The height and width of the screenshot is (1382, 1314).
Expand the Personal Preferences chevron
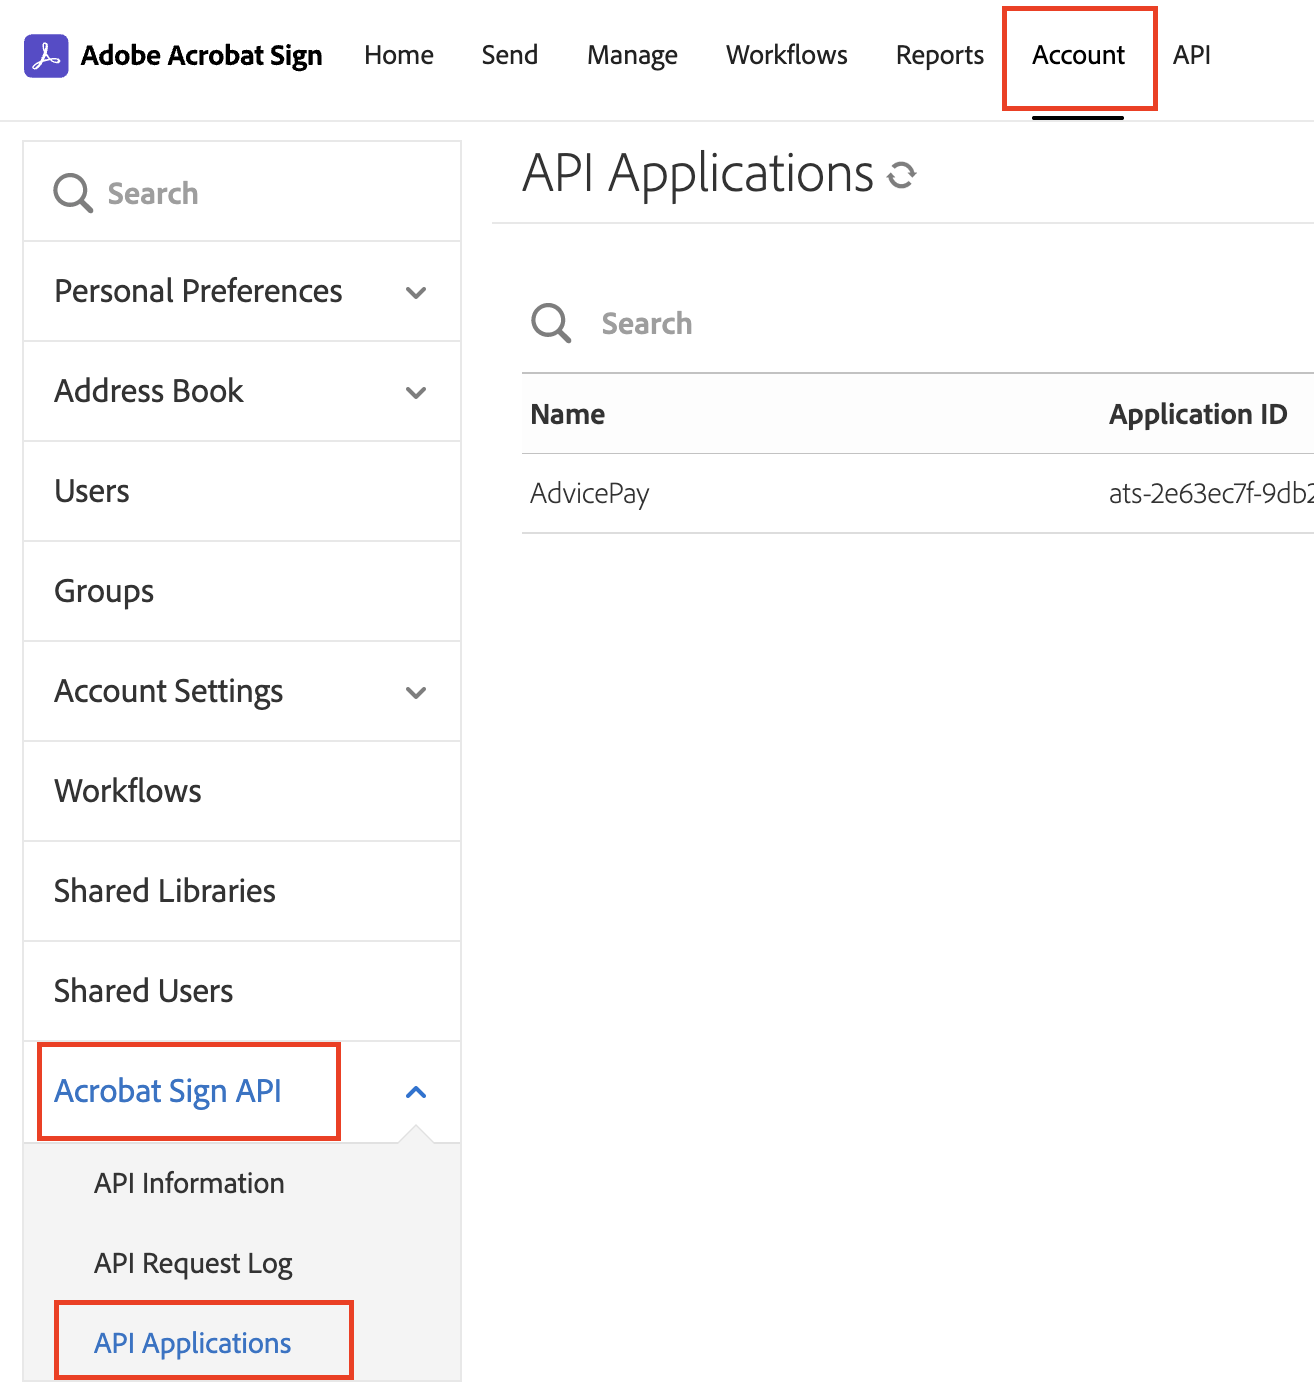tap(416, 293)
